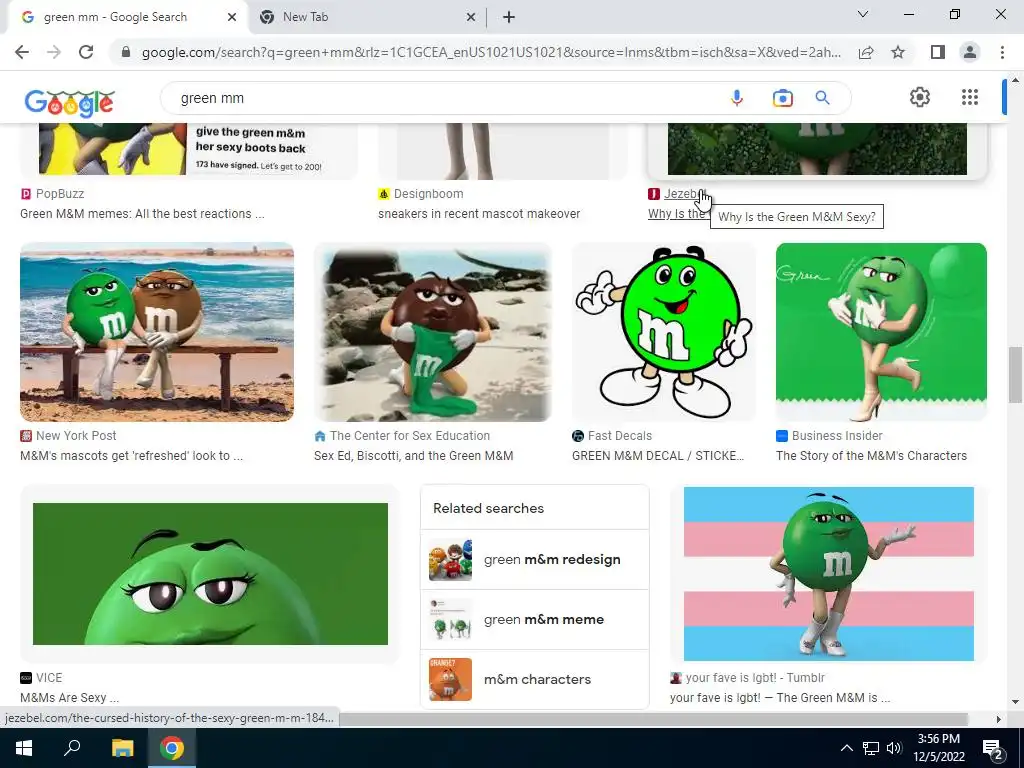1024x768 pixels.
Task: Open the New York Post beach image
Action: click(x=157, y=332)
